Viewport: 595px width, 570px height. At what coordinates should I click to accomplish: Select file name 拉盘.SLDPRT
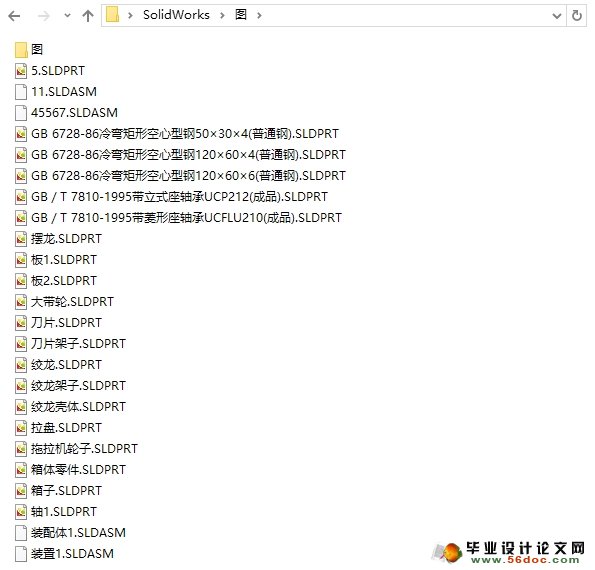pyautogui.click(x=66, y=428)
